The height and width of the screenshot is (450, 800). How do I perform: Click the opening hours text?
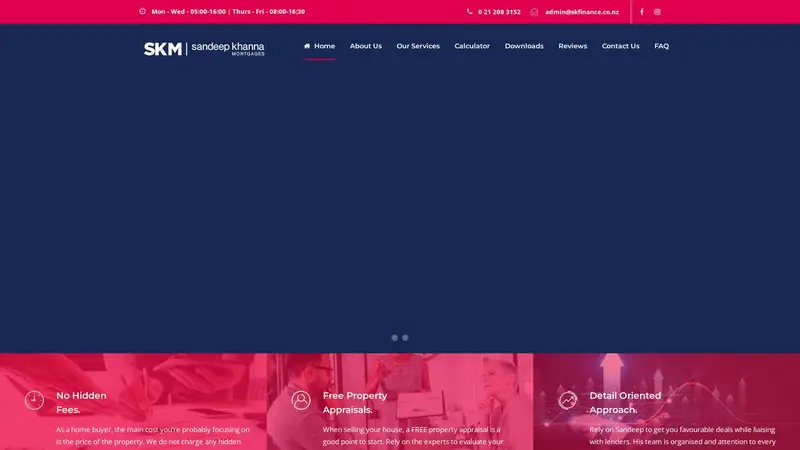click(x=228, y=11)
